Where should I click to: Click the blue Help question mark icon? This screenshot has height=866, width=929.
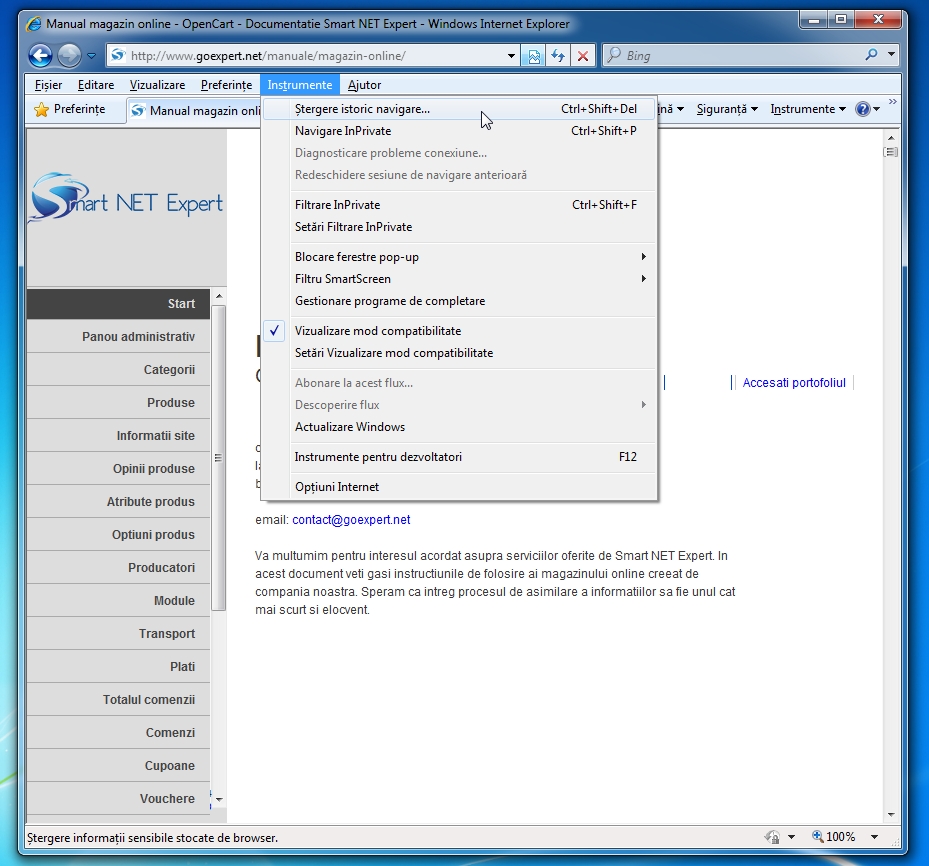pyautogui.click(x=862, y=109)
